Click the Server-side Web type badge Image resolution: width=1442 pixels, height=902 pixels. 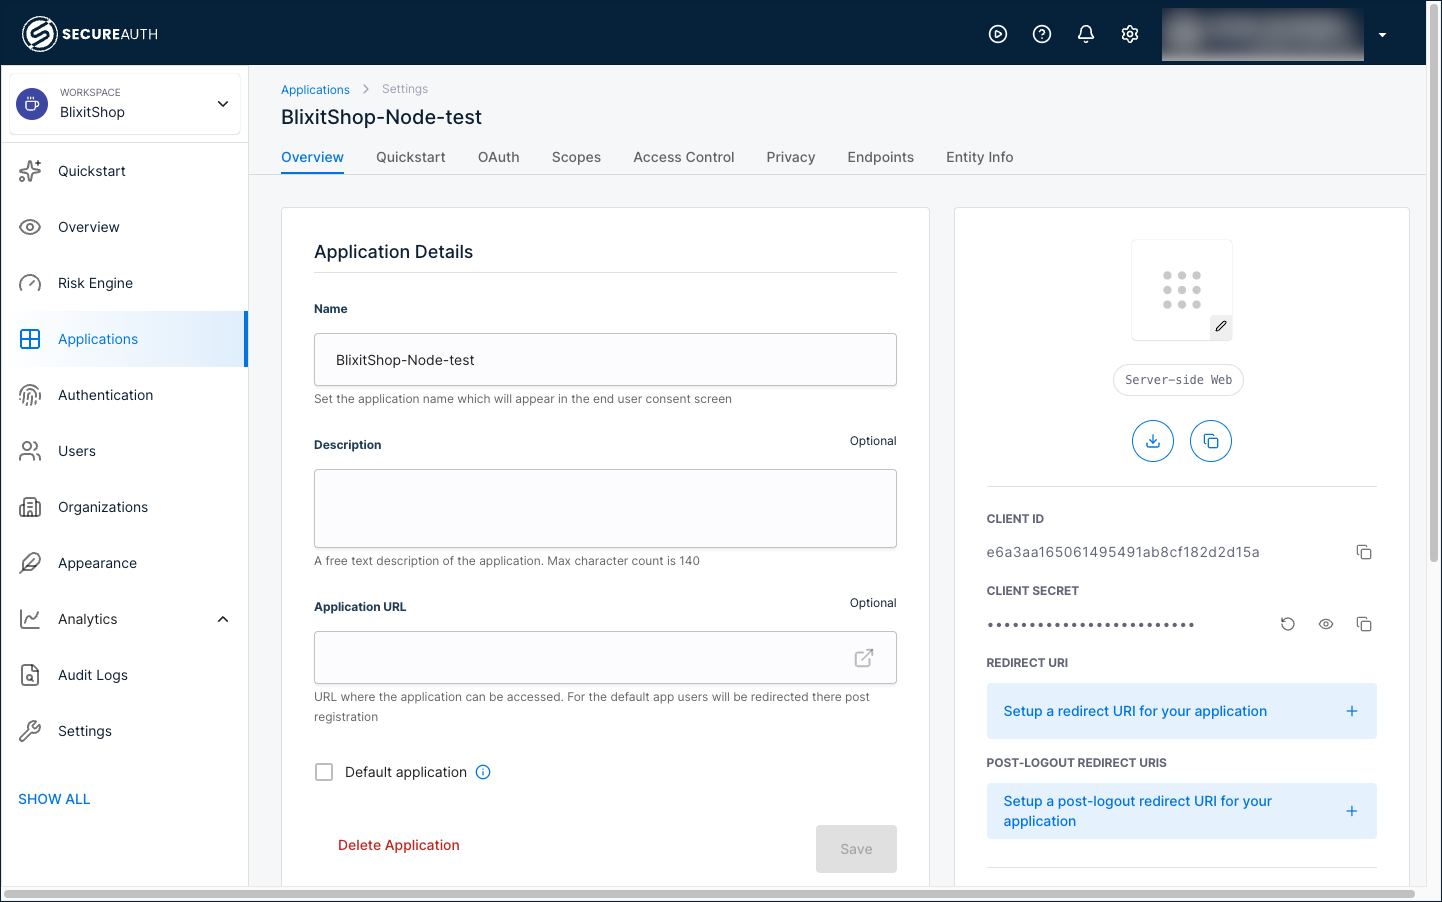pyautogui.click(x=1178, y=380)
